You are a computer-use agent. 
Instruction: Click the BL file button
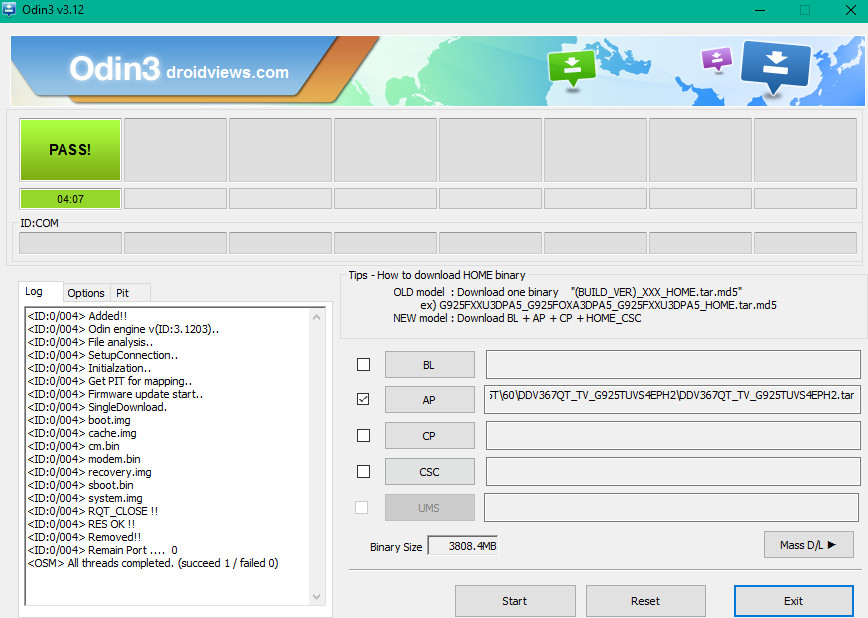(x=430, y=365)
